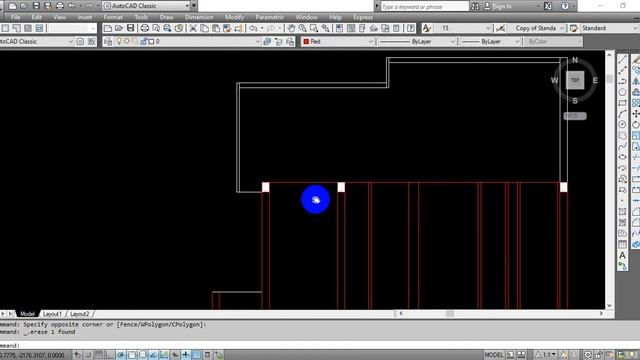Image resolution: width=640 pixels, height=360 pixels.
Task: Select the Zoom Realtime magnifier icon
Action: click(302, 28)
